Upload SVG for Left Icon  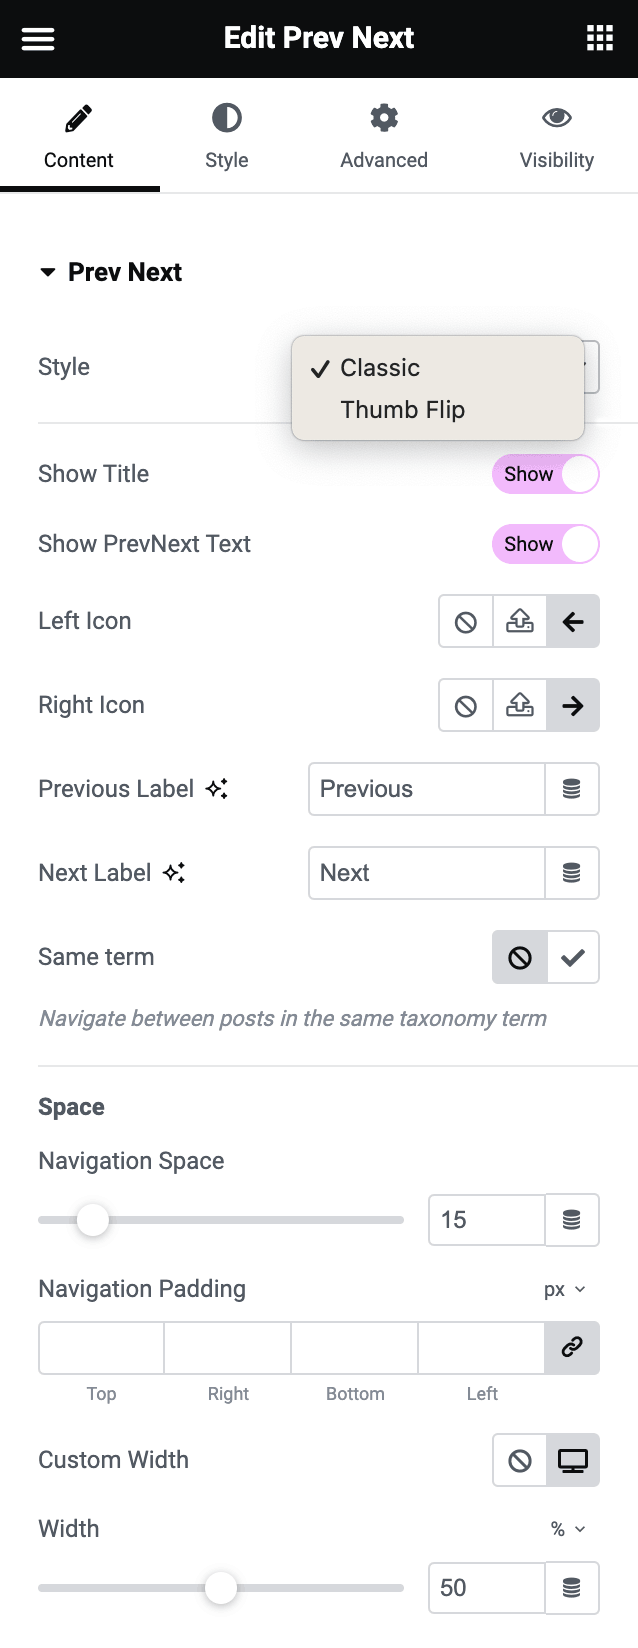coord(520,622)
